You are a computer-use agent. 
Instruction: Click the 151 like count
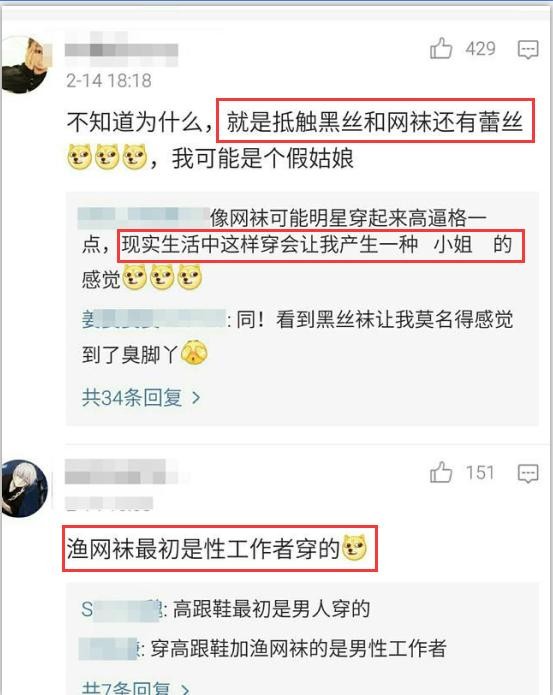480,472
